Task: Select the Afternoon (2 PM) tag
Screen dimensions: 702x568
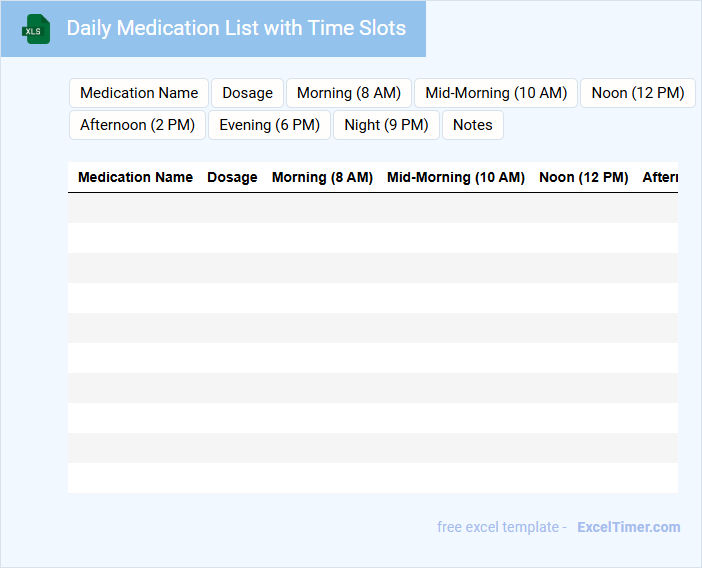Action: pyautogui.click(x=138, y=125)
